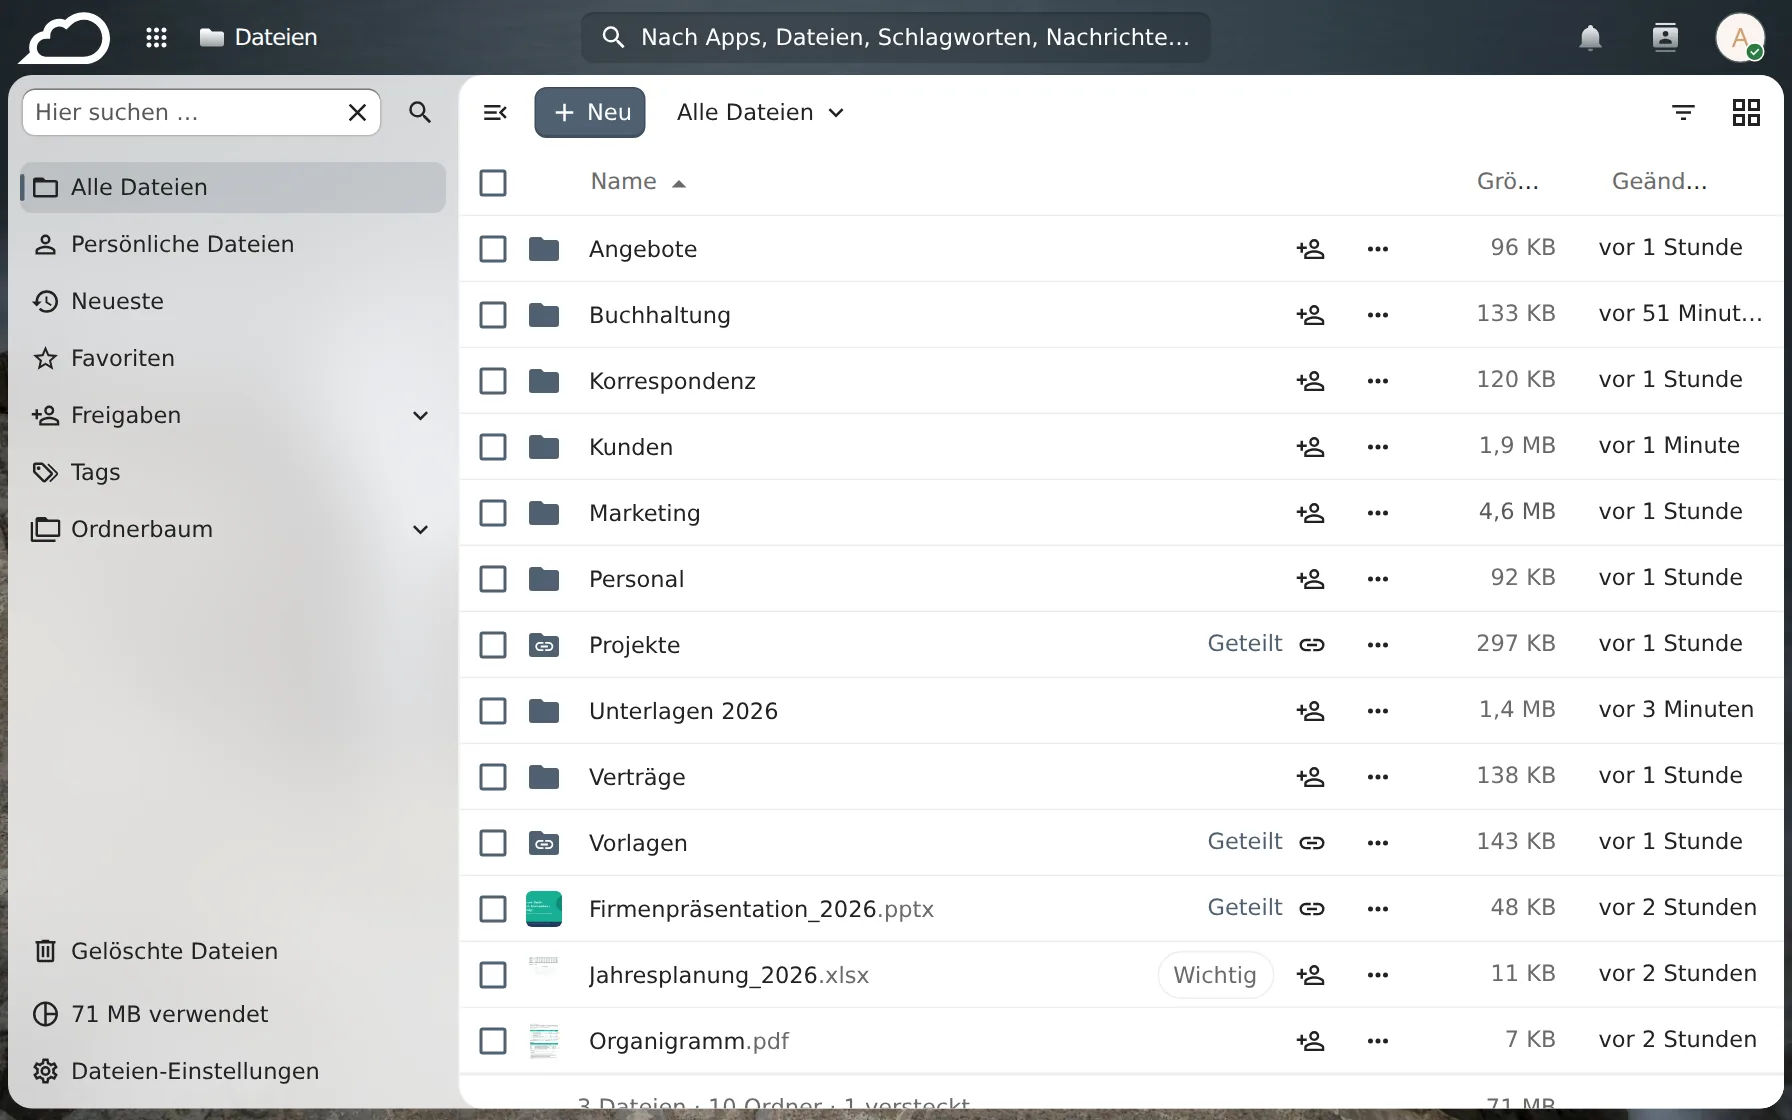Image resolution: width=1792 pixels, height=1120 pixels.
Task: Open Persönliche Dateien in sidebar
Action: (x=233, y=245)
